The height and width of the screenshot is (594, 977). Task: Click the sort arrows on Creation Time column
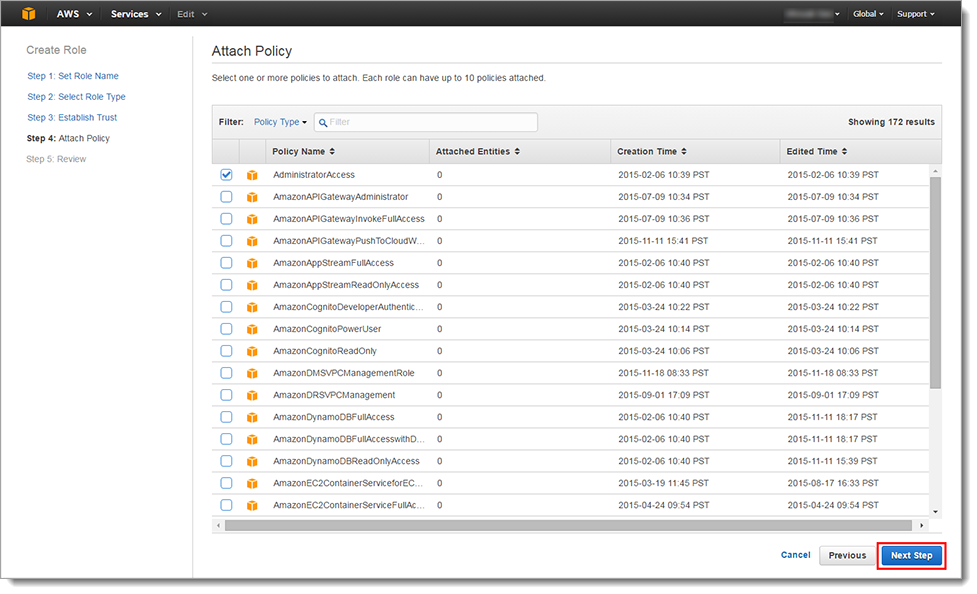(x=684, y=152)
